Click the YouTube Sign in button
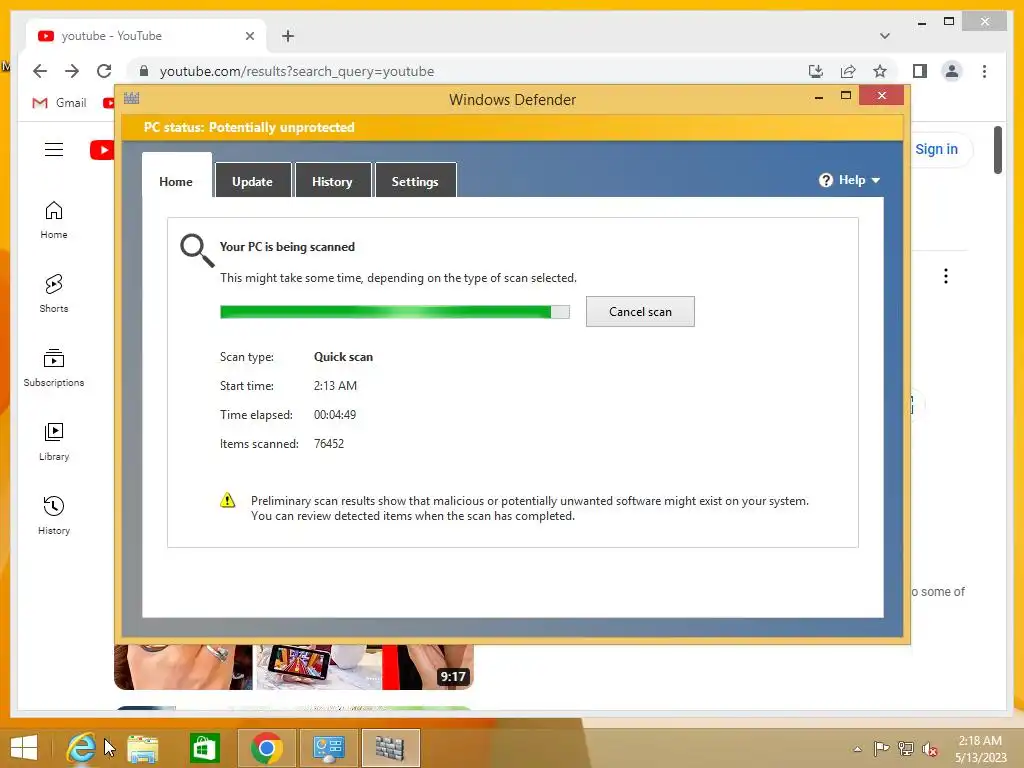This screenshot has height=768, width=1024. (936, 149)
